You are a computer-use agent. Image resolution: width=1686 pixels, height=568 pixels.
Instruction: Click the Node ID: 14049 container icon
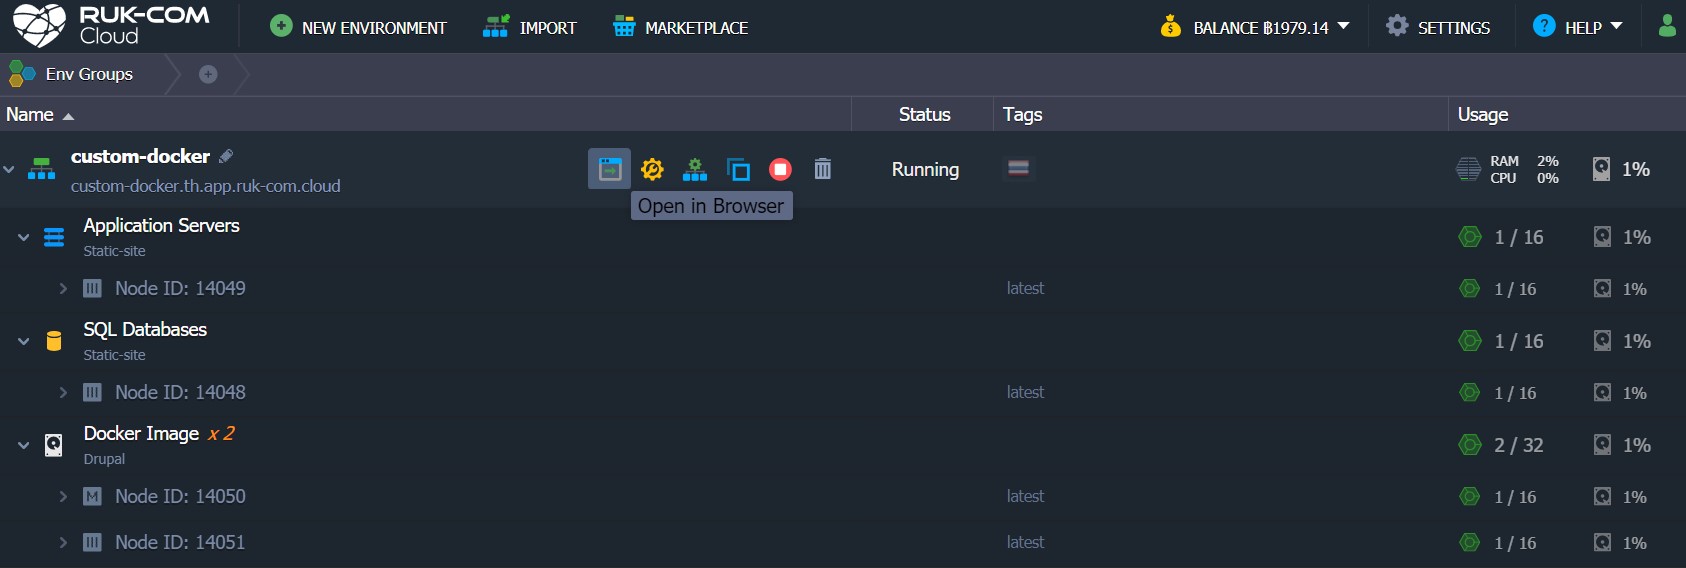click(92, 289)
